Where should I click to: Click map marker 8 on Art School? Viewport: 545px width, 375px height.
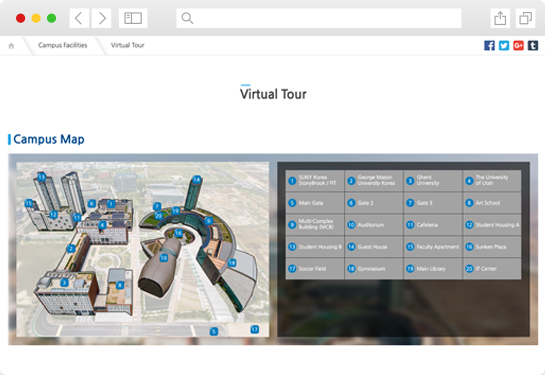point(120,285)
